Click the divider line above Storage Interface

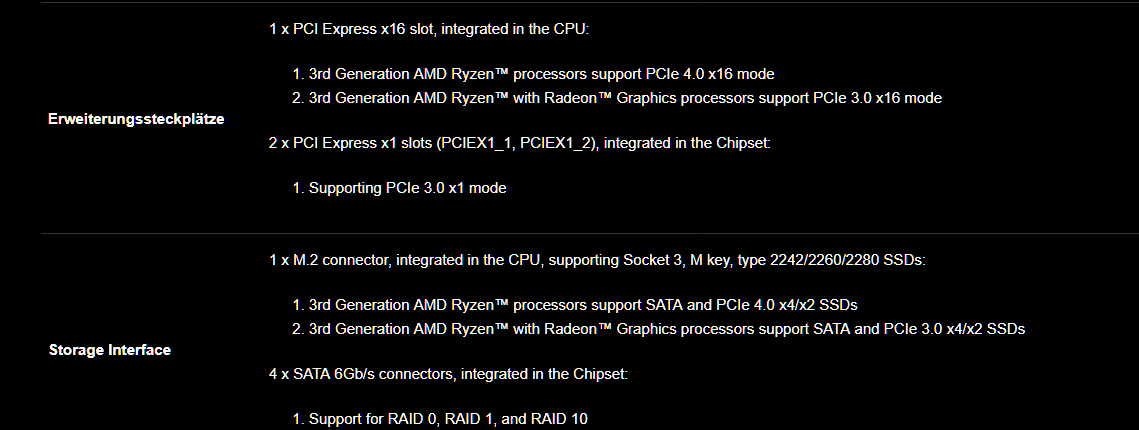click(x=590, y=233)
